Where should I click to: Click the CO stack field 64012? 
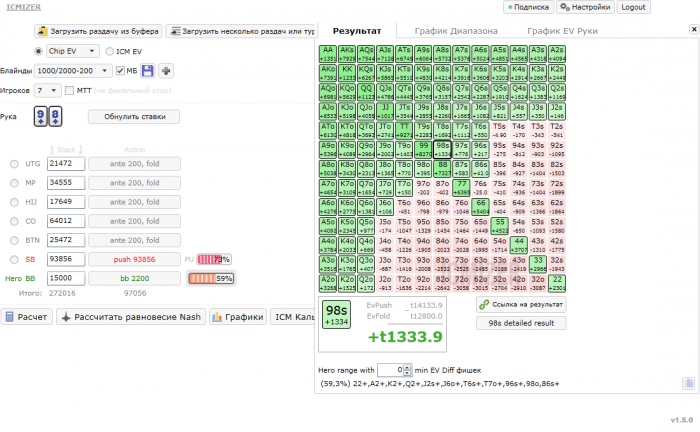[x=66, y=221]
